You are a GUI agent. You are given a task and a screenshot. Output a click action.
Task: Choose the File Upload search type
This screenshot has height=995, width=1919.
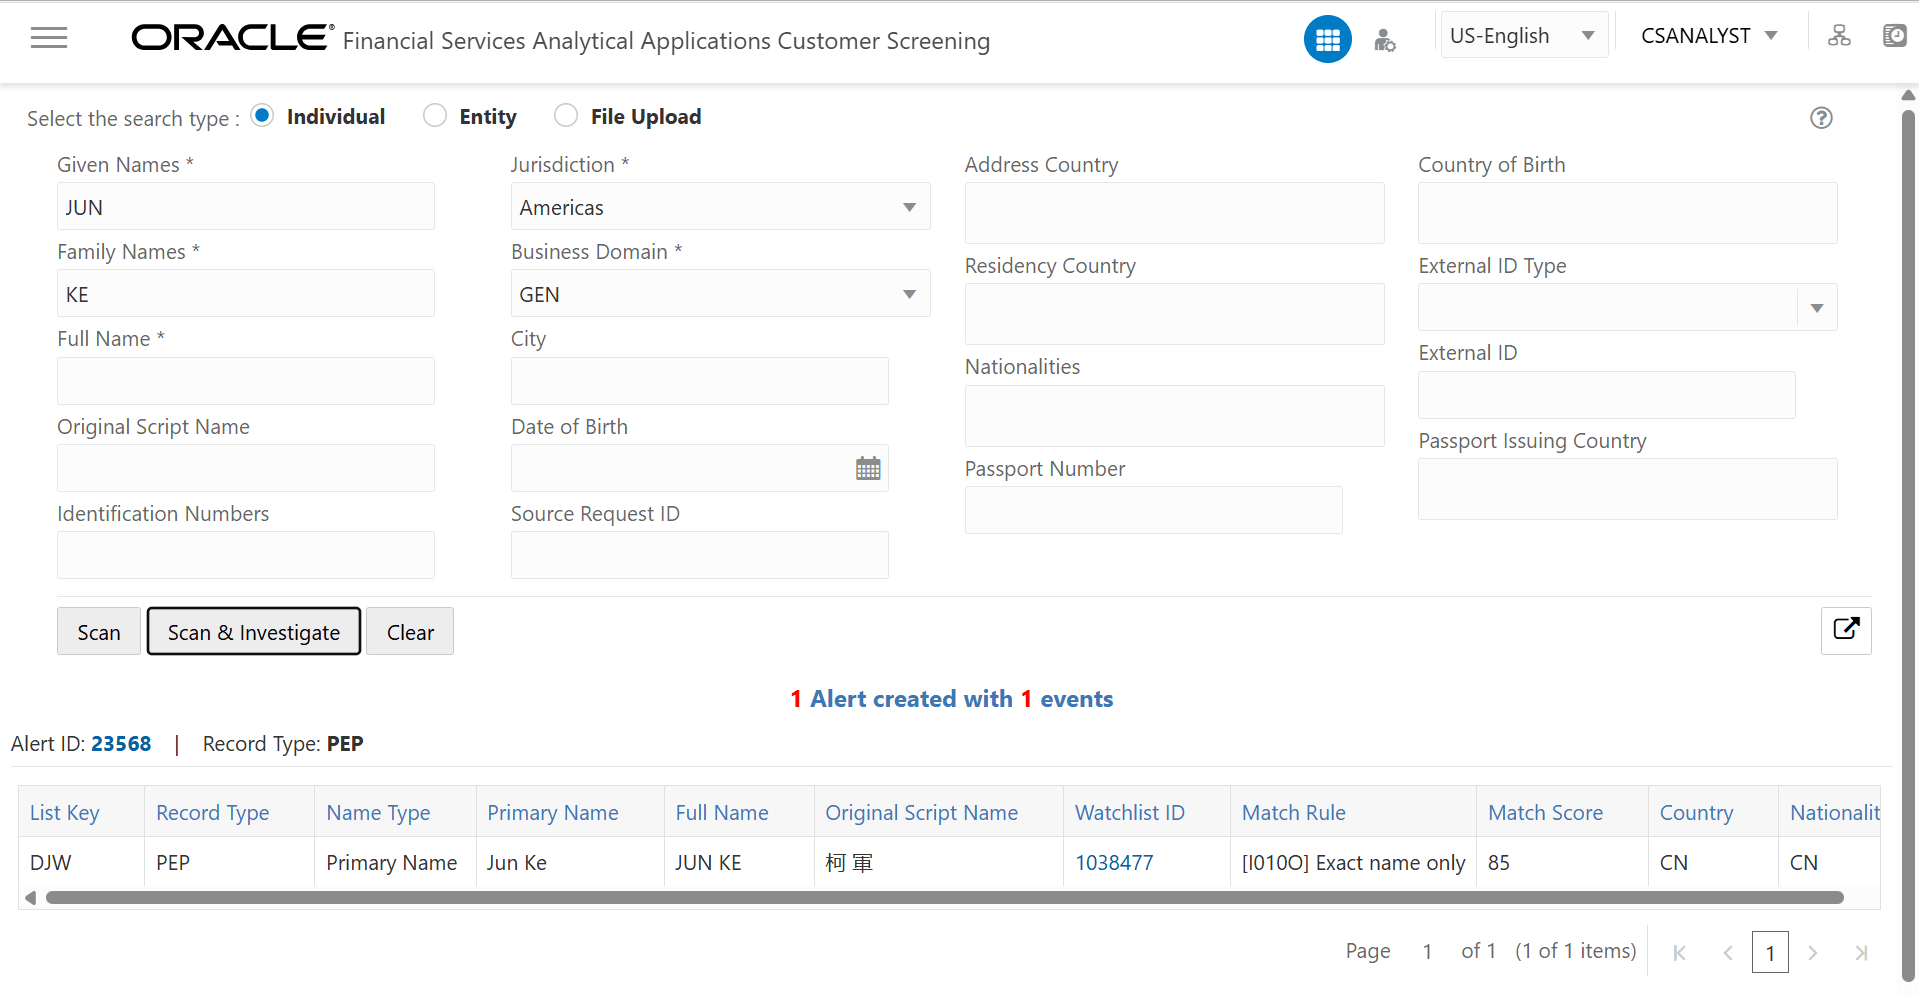click(566, 115)
